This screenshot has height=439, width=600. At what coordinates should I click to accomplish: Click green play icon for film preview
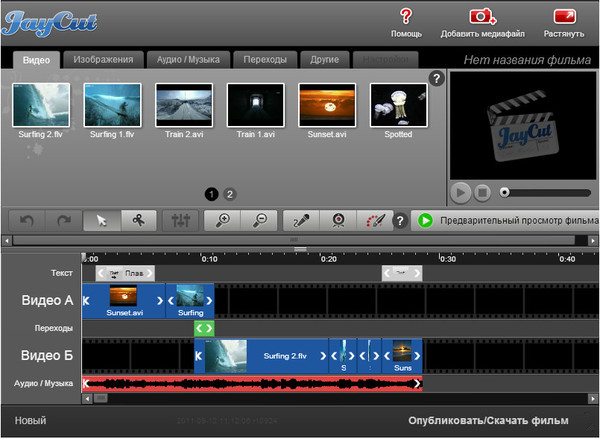tap(425, 220)
